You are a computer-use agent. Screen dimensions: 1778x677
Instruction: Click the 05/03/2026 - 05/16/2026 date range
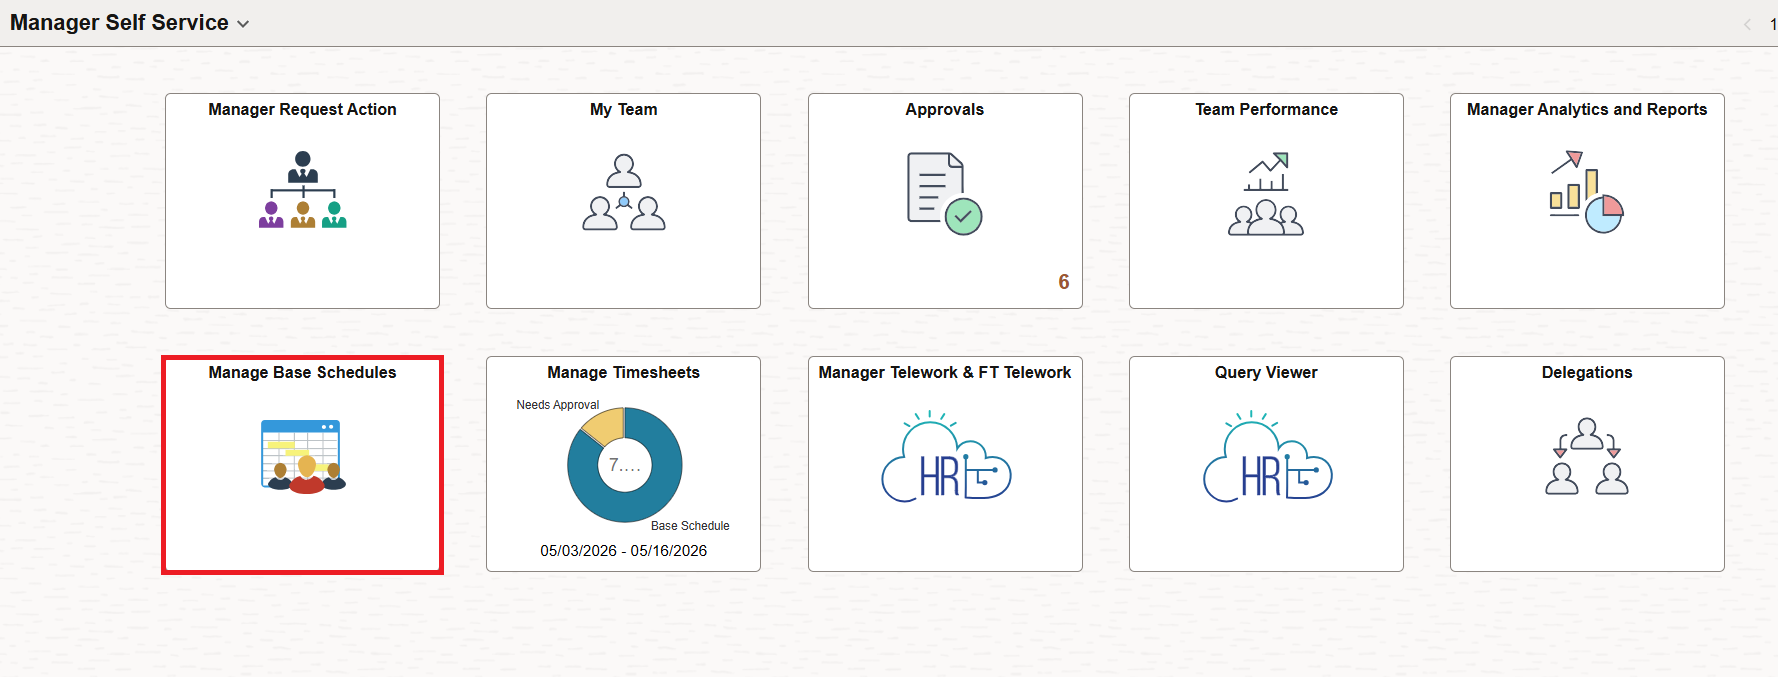point(624,551)
